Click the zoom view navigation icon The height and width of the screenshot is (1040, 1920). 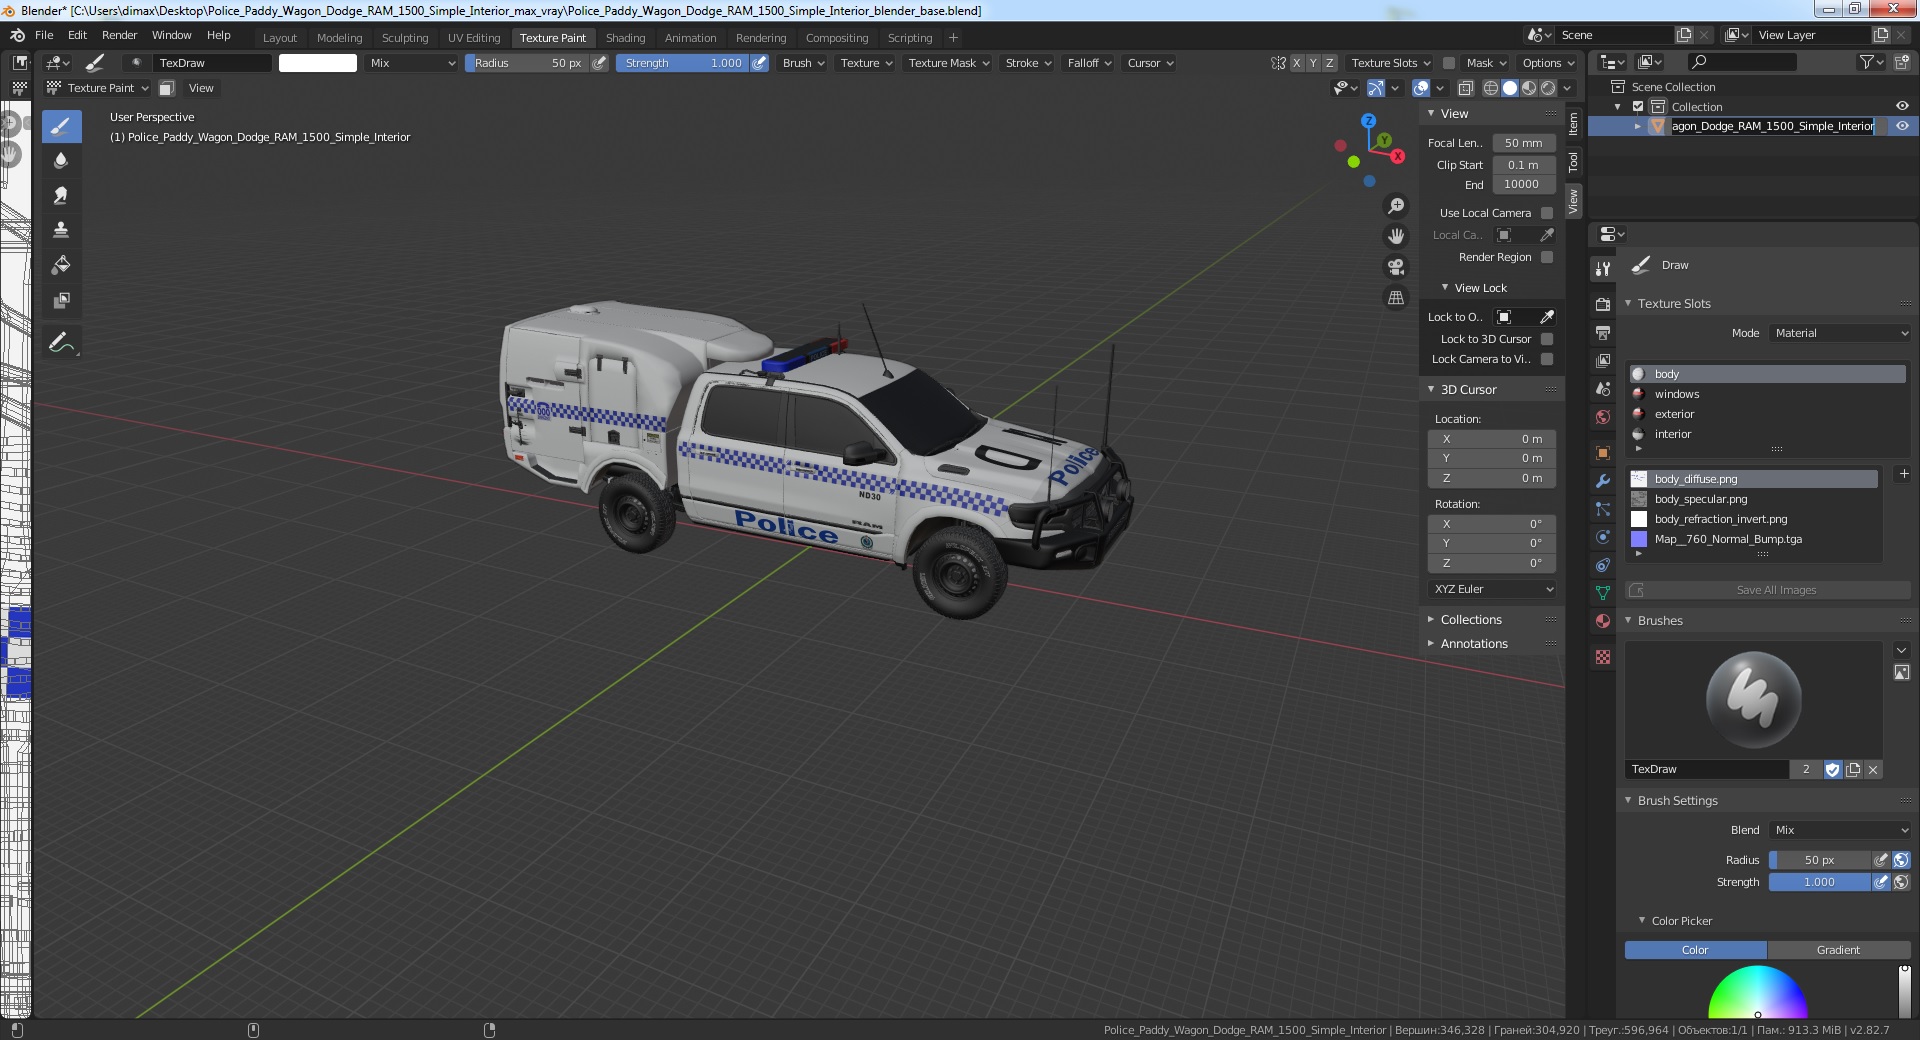point(1396,206)
